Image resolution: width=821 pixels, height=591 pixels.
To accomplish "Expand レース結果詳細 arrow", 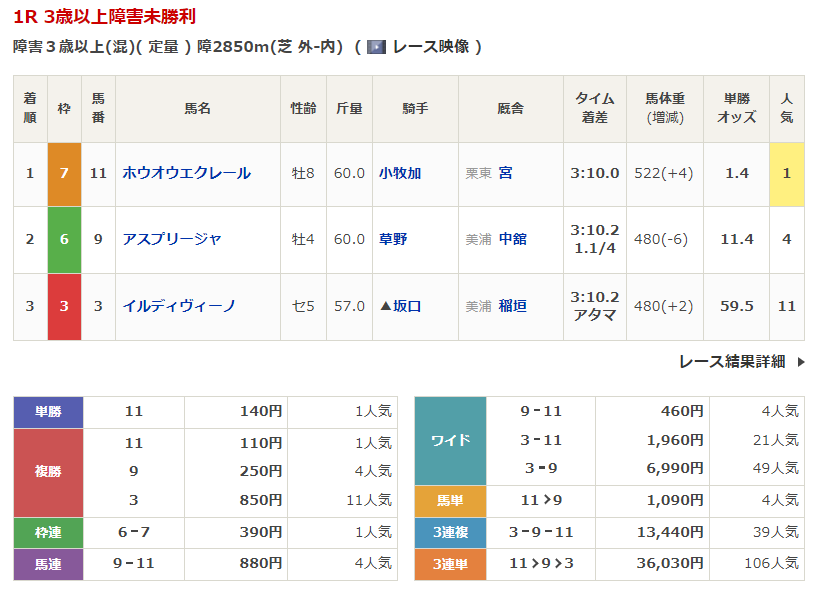I will tap(800, 362).
